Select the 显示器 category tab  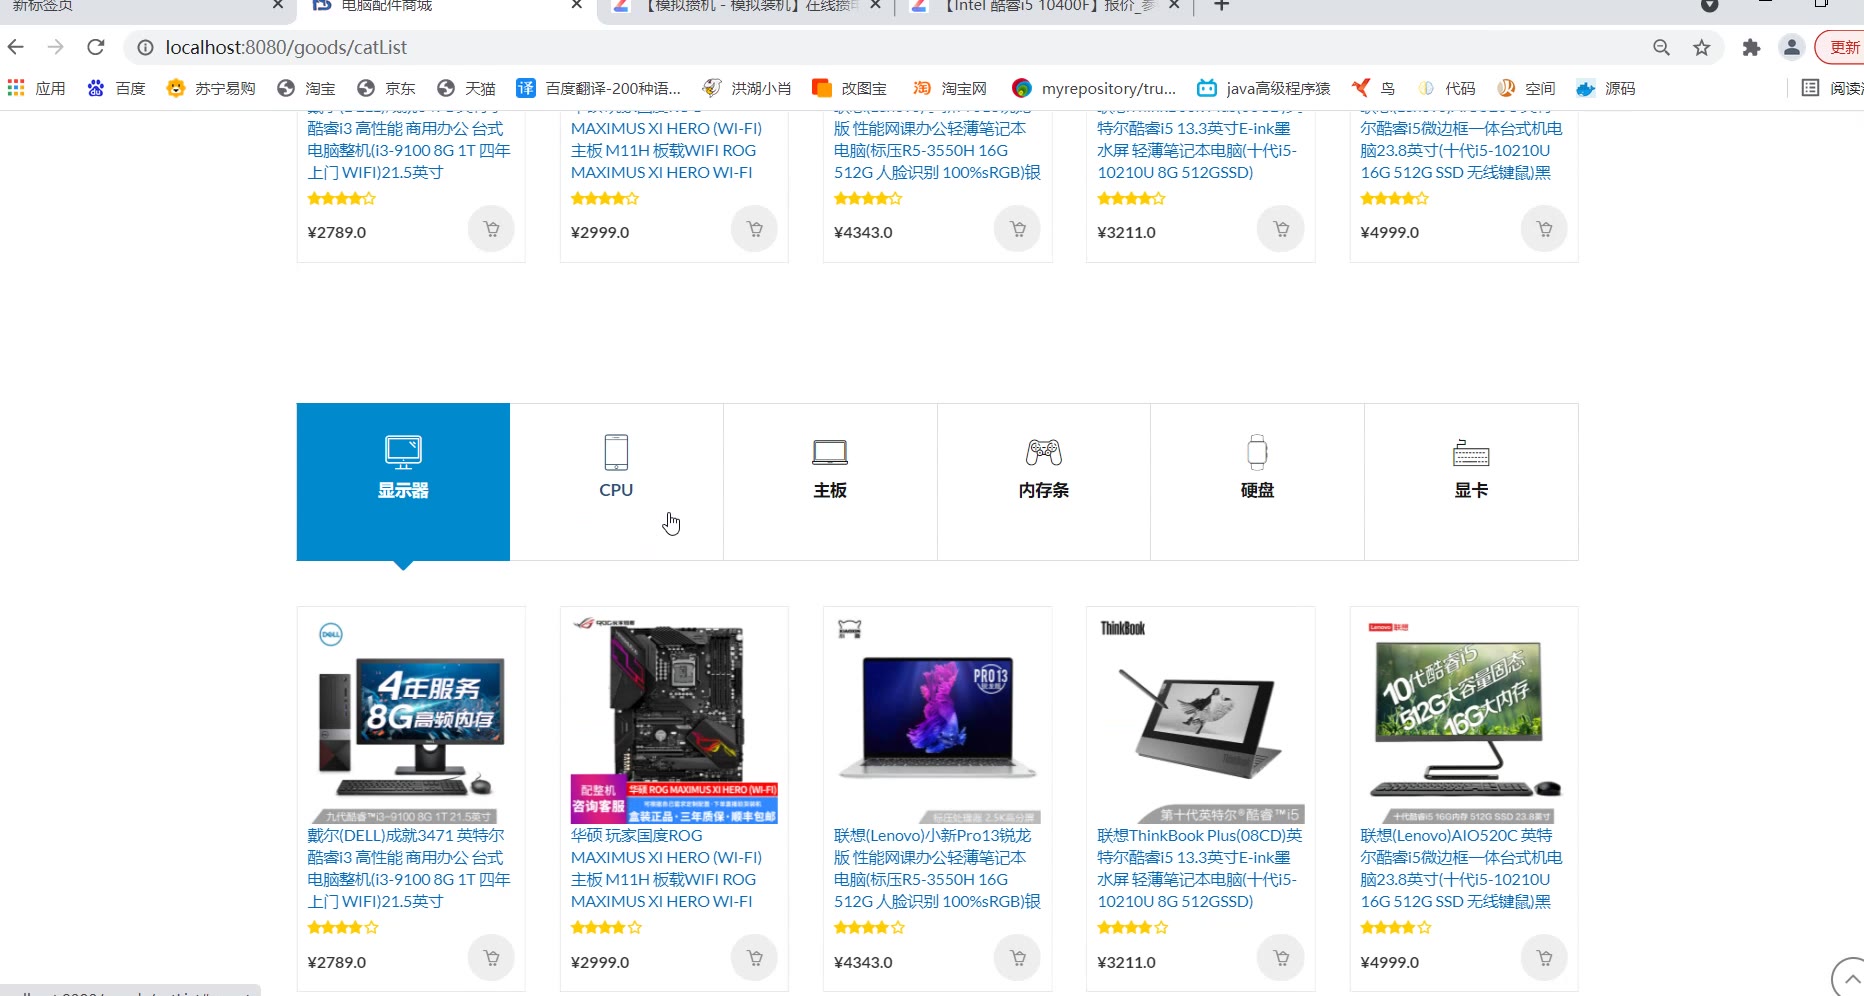tap(403, 481)
